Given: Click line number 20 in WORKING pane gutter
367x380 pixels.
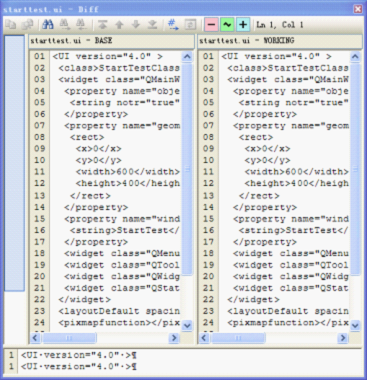Looking at the screenshot, I should (208, 276).
